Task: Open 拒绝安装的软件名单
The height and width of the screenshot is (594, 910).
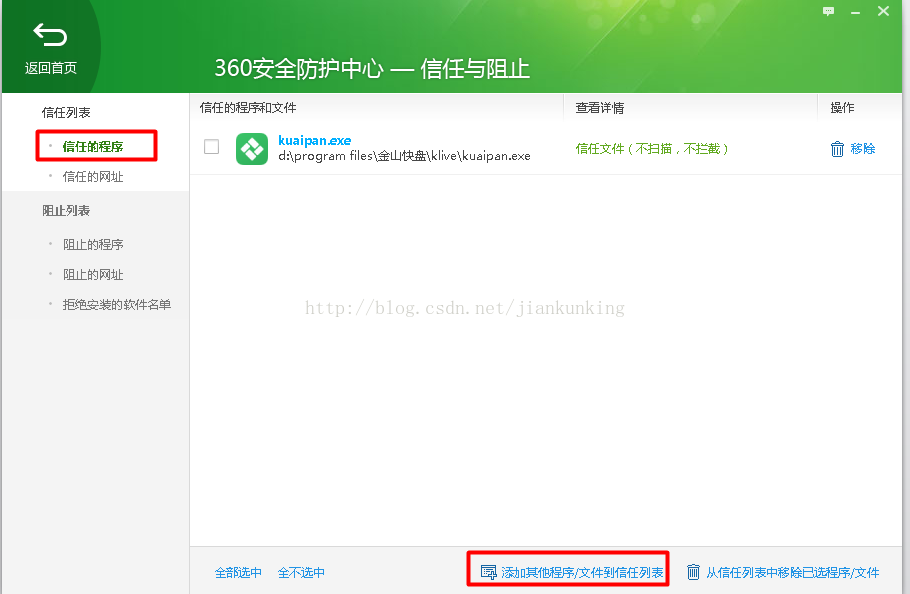Action: coord(117,305)
